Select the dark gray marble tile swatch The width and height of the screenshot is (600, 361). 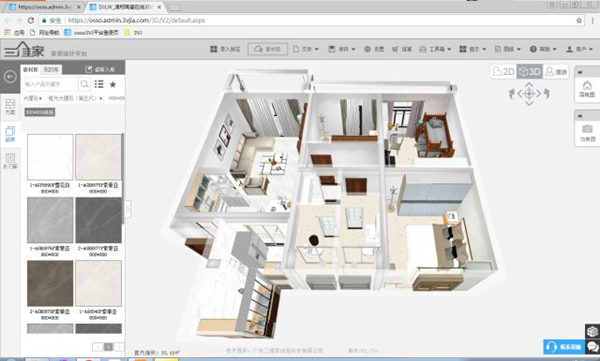(x=98, y=220)
